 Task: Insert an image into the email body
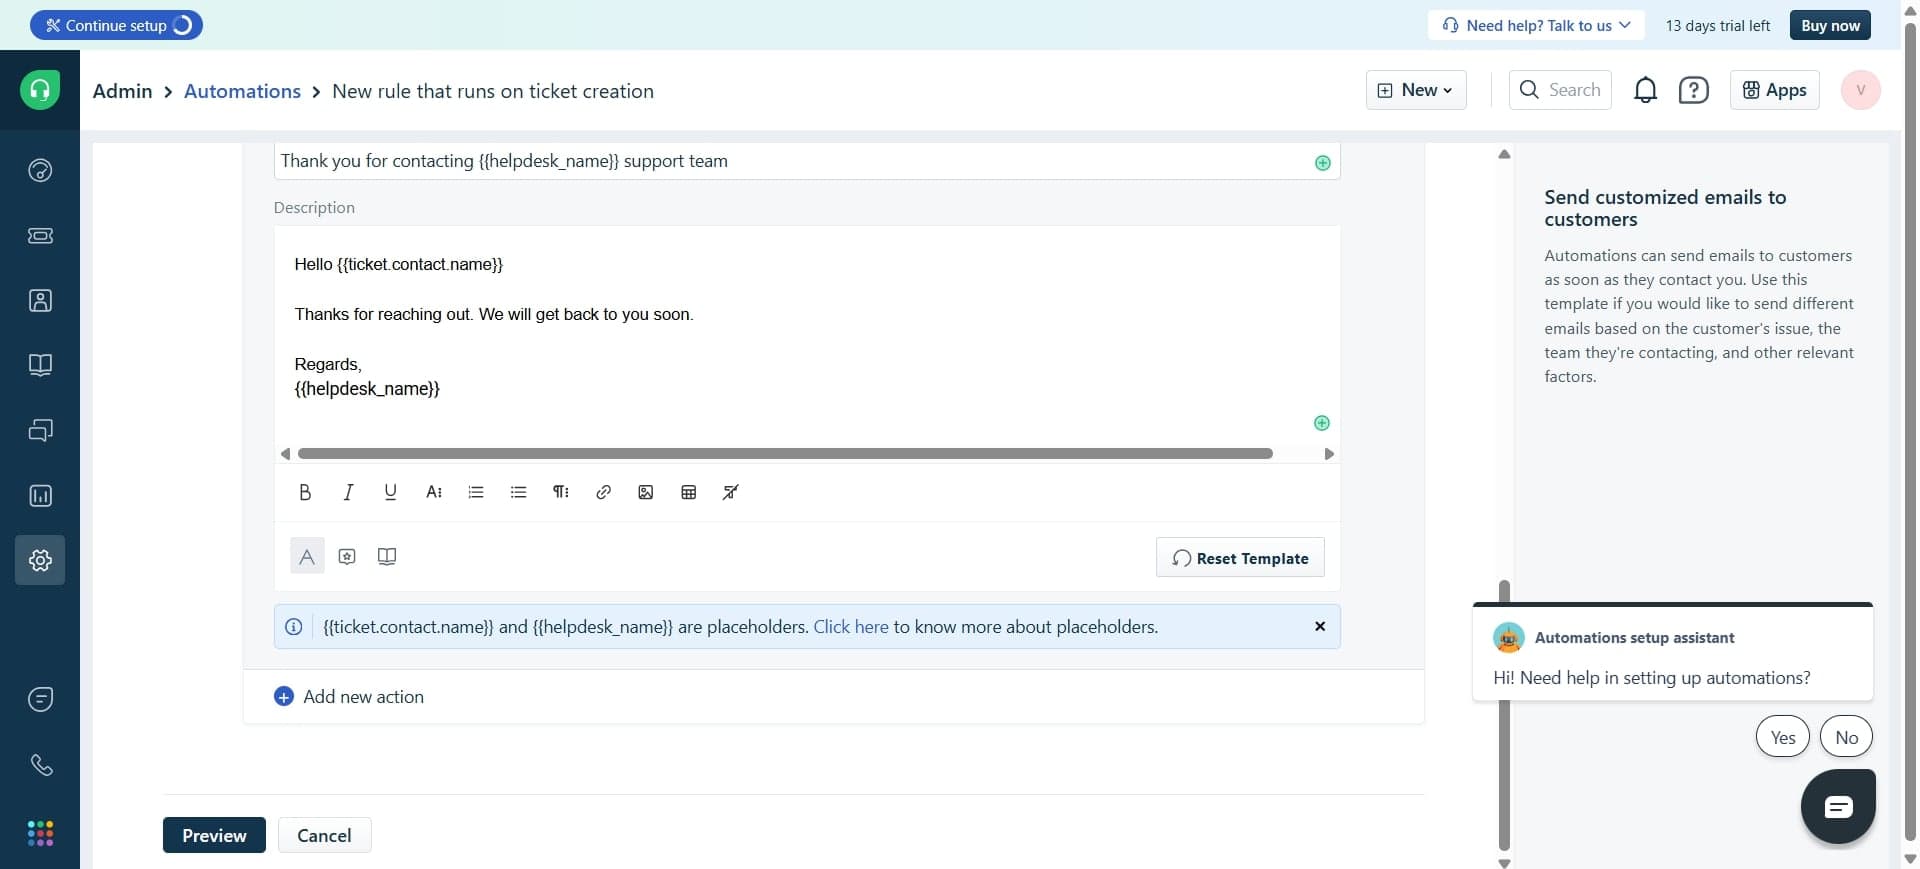tap(646, 492)
